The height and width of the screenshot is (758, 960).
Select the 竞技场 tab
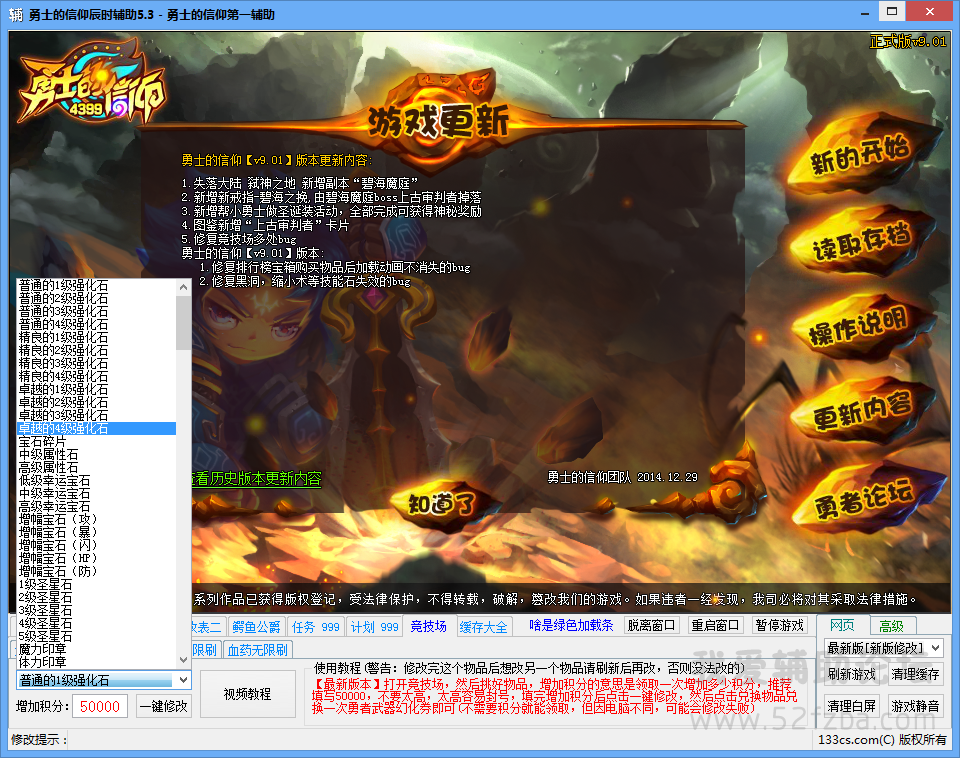point(429,626)
